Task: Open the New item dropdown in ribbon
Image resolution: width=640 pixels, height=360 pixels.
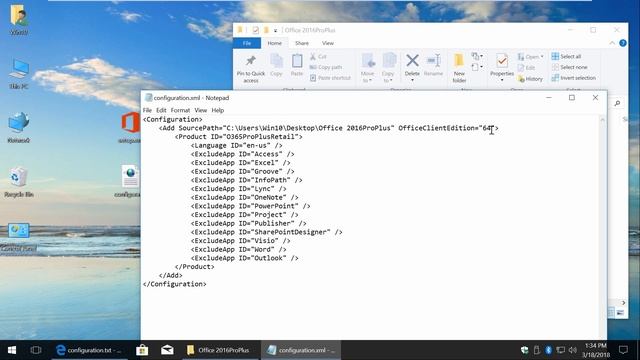Action: click(x=477, y=56)
